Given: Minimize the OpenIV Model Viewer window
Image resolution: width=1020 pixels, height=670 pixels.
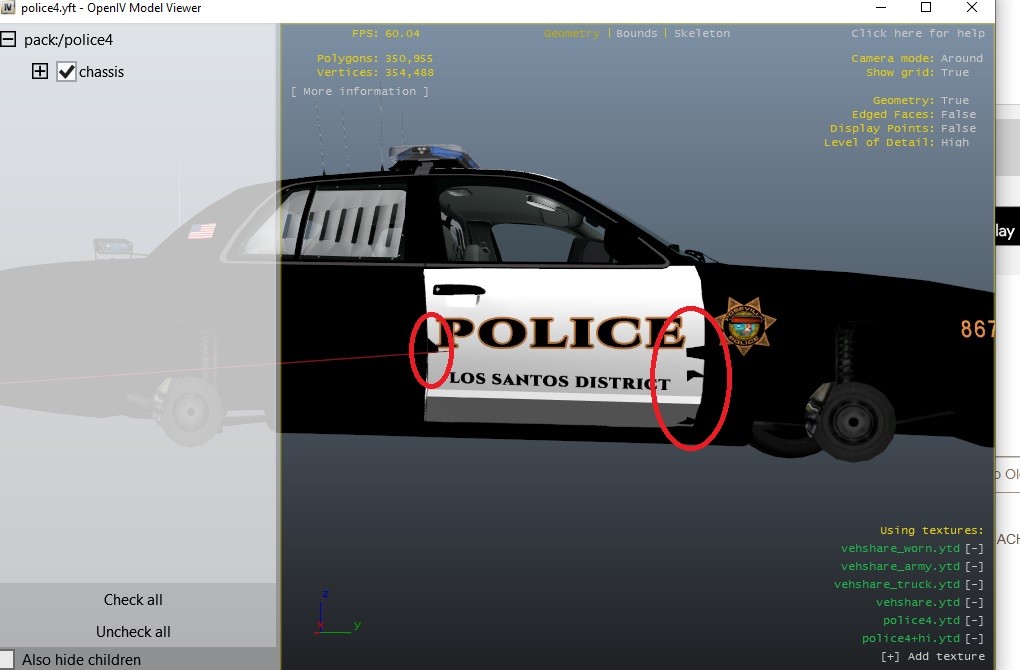Looking at the screenshot, I should click(x=881, y=8).
